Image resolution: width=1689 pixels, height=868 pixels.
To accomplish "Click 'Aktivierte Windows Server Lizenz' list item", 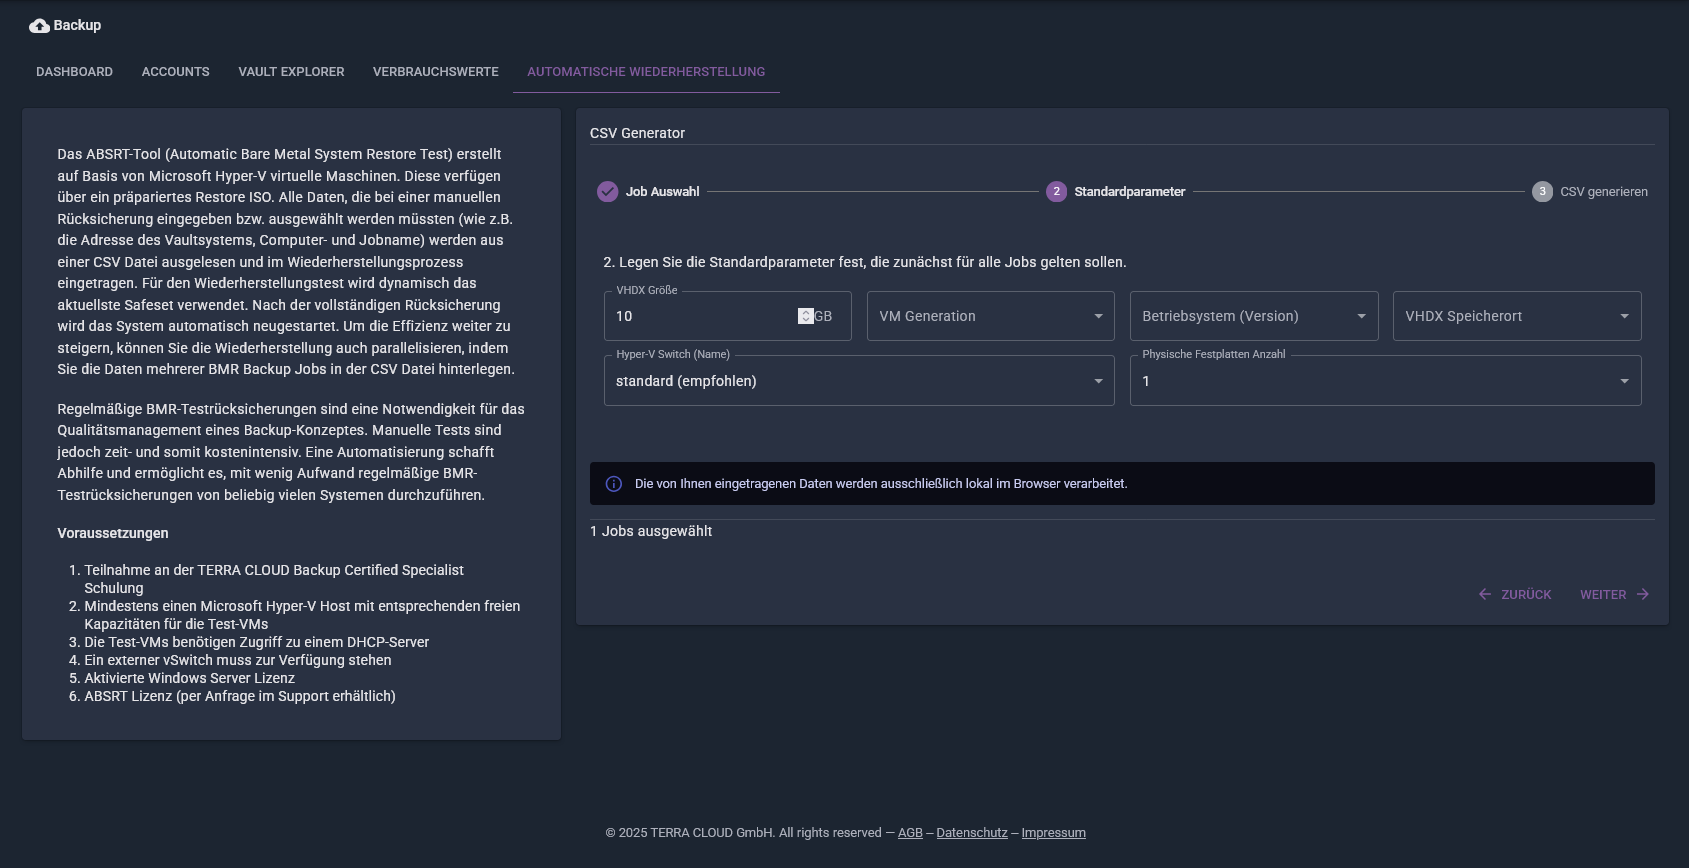I will point(189,678).
